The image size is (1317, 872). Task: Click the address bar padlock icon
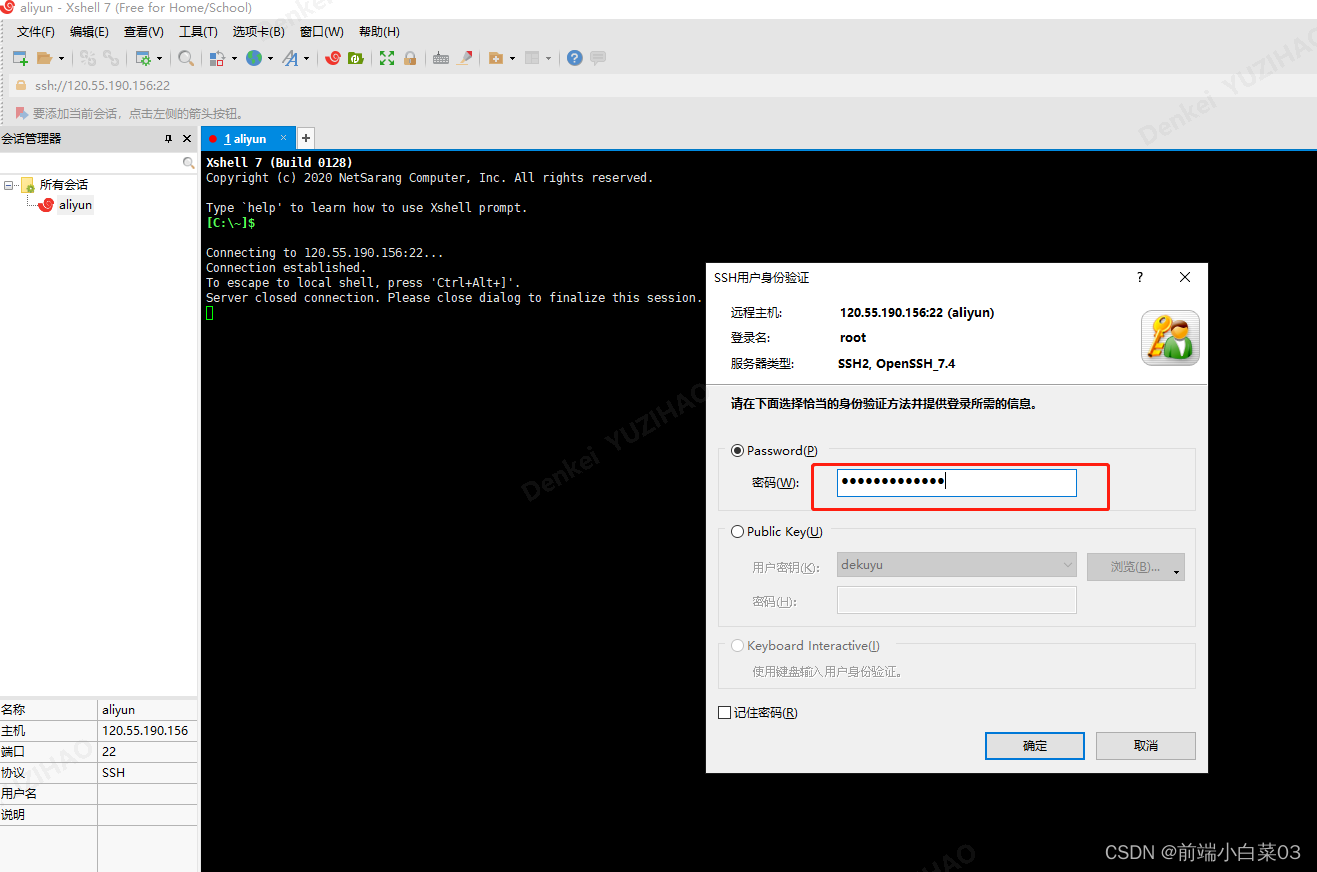20,86
